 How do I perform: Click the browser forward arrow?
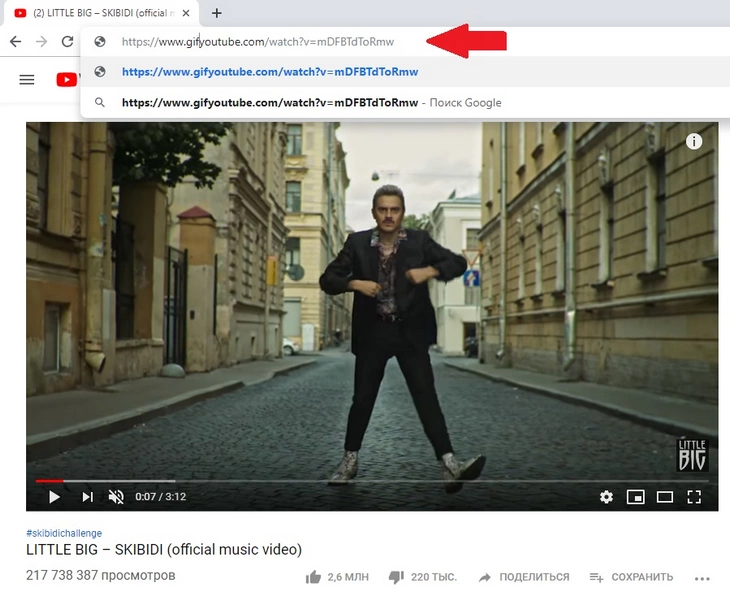41,41
